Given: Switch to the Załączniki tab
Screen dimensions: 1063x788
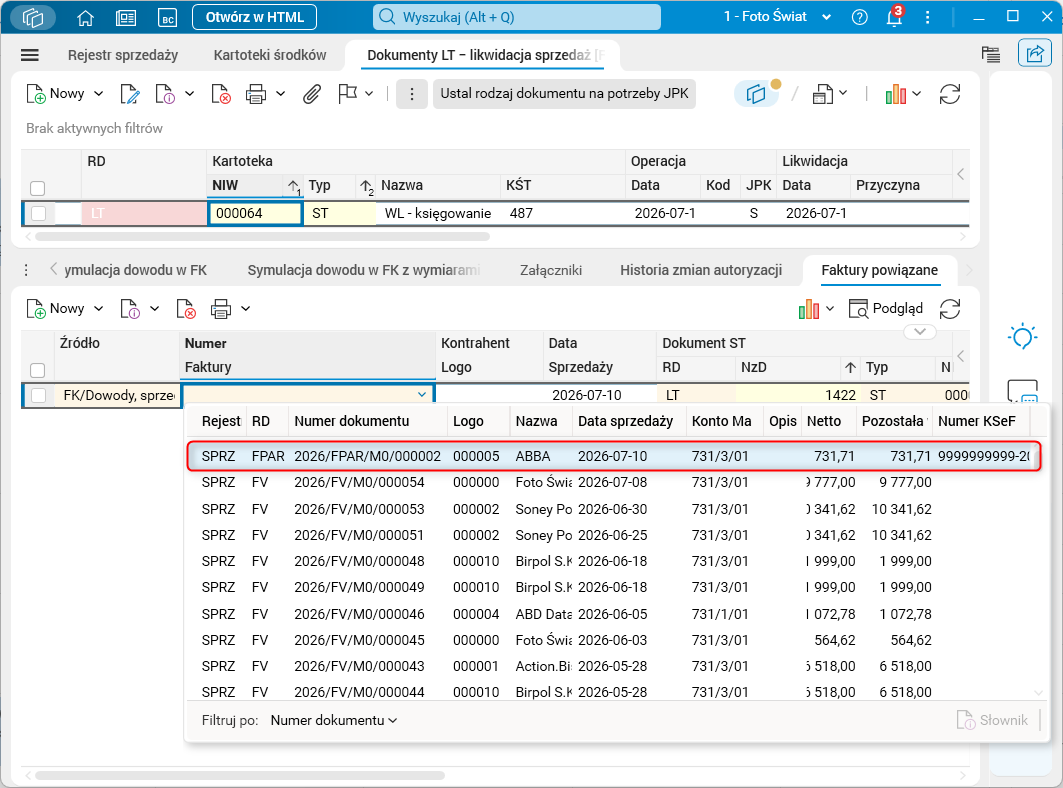Looking at the screenshot, I should click(550, 270).
